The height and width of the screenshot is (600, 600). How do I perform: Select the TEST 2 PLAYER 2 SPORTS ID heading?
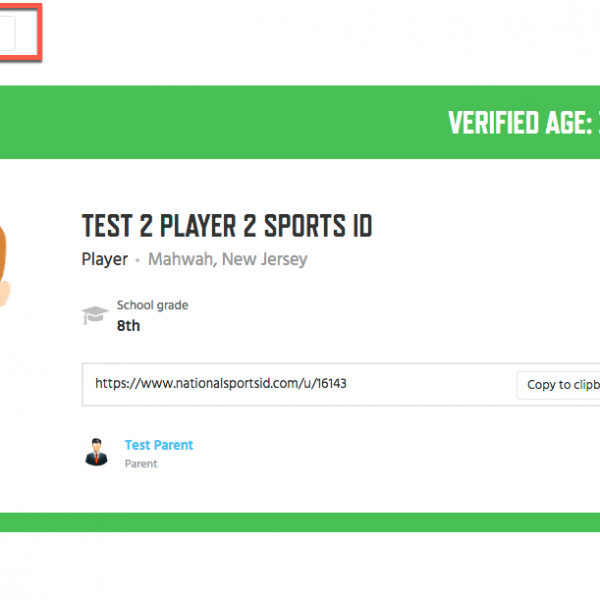227,226
